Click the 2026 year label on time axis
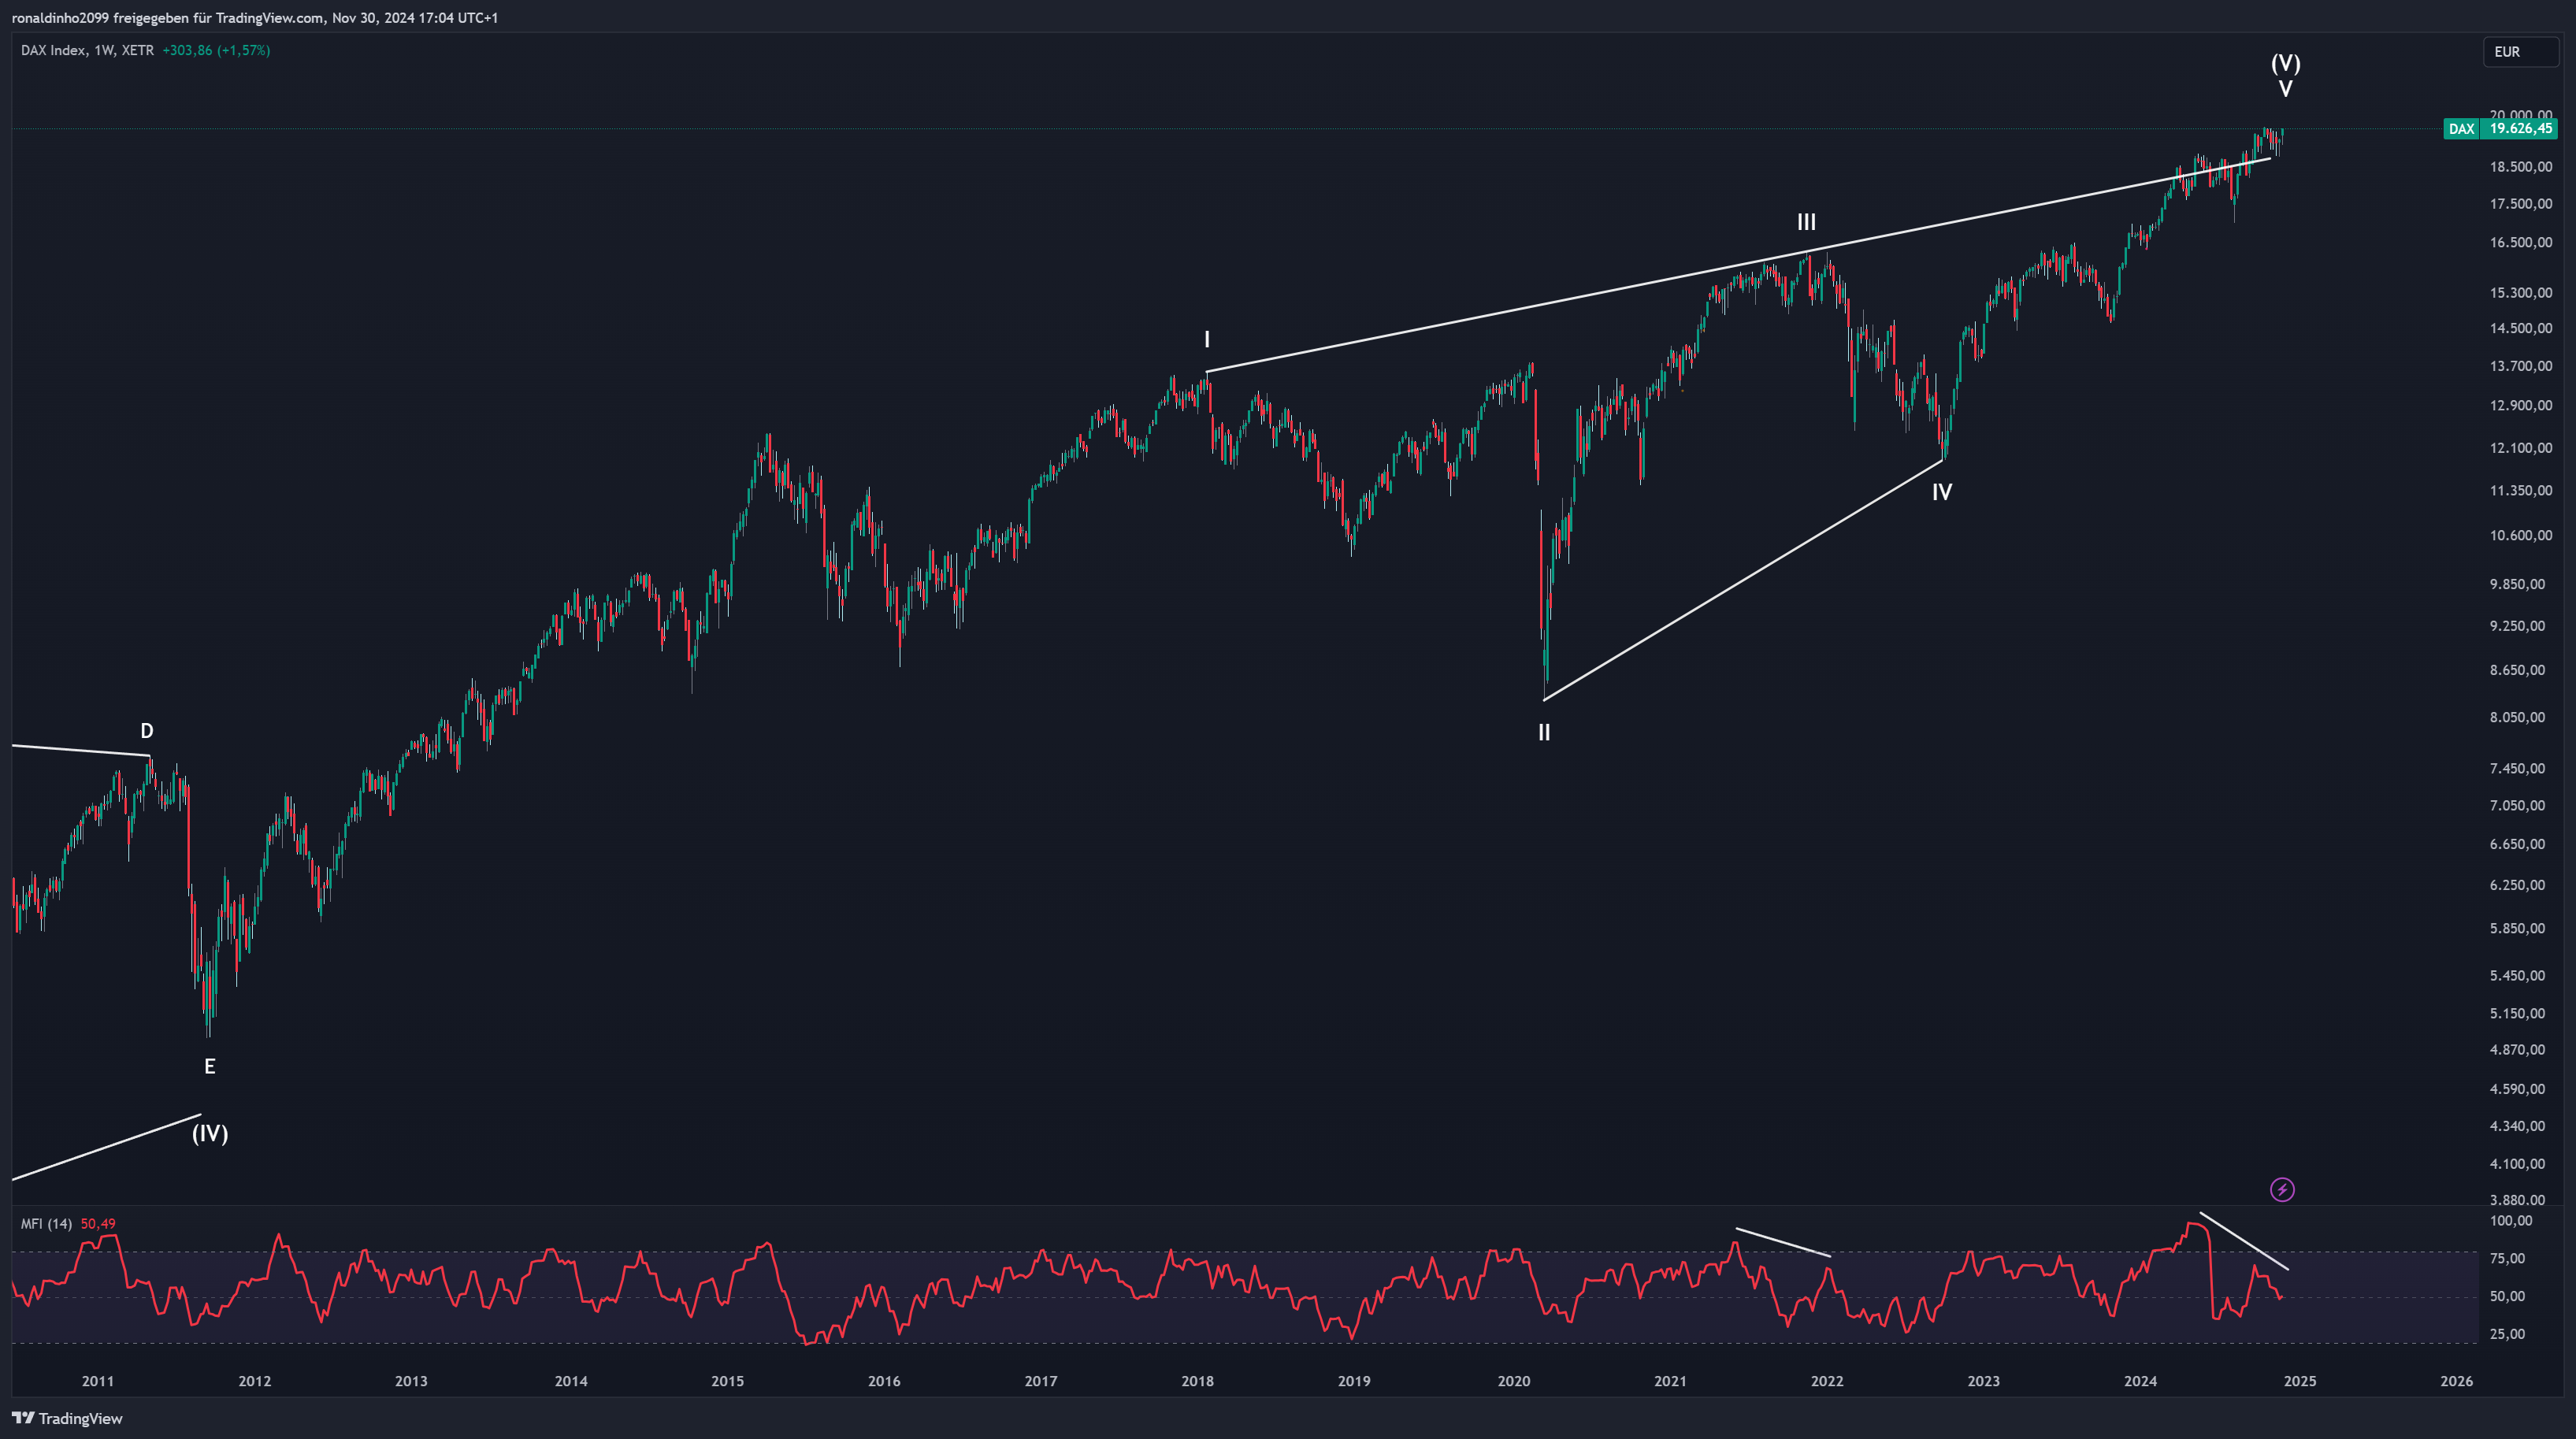The width and height of the screenshot is (2576, 1439). coord(2456,1381)
